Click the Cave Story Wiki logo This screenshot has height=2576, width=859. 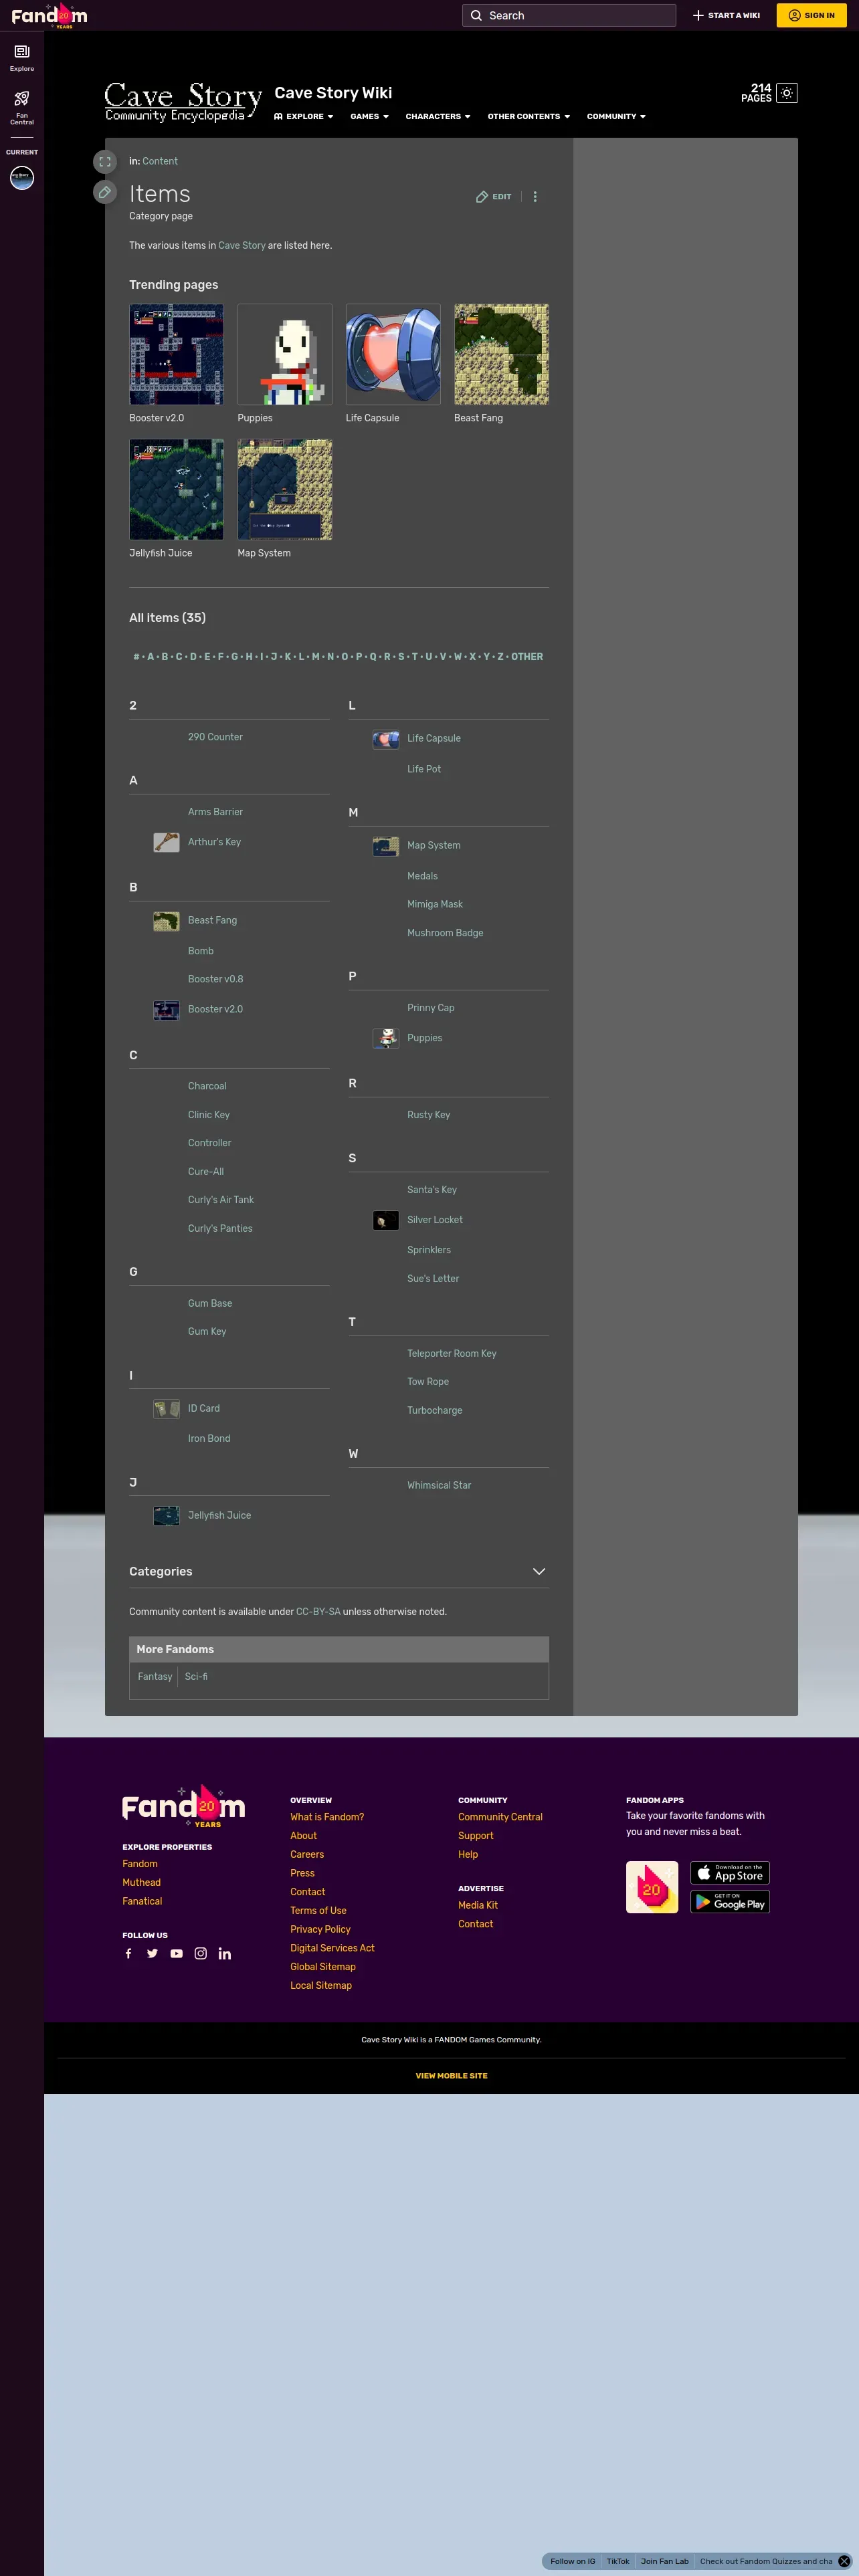[x=183, y=103]
